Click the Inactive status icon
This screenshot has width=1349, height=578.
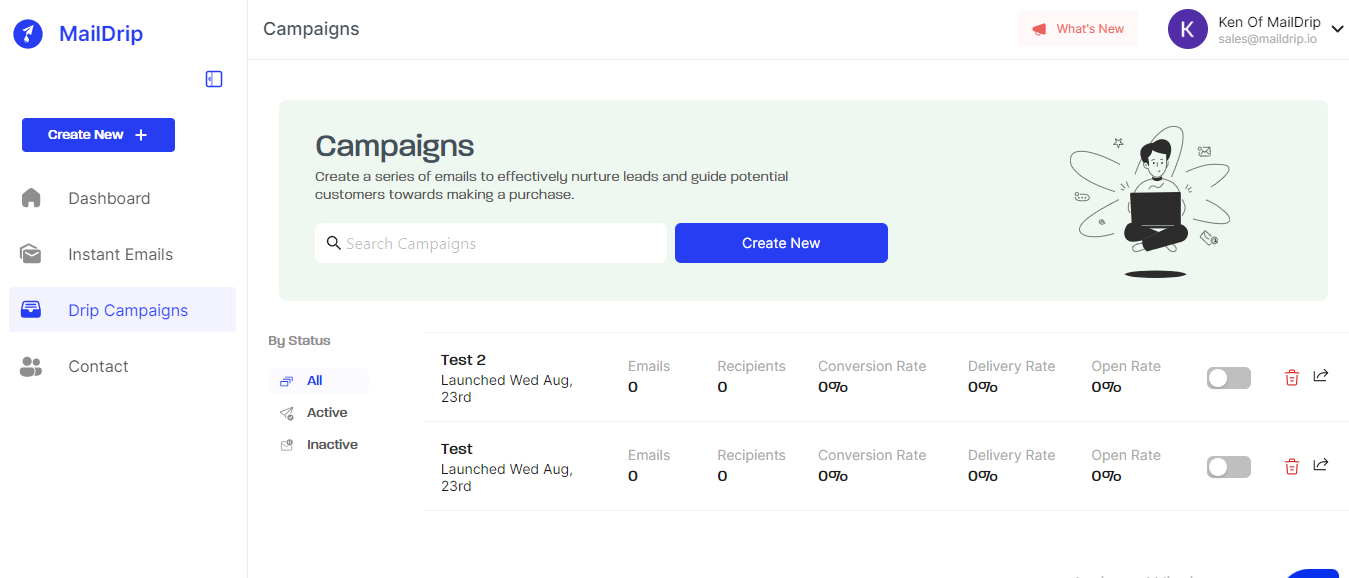click(287, 445)
